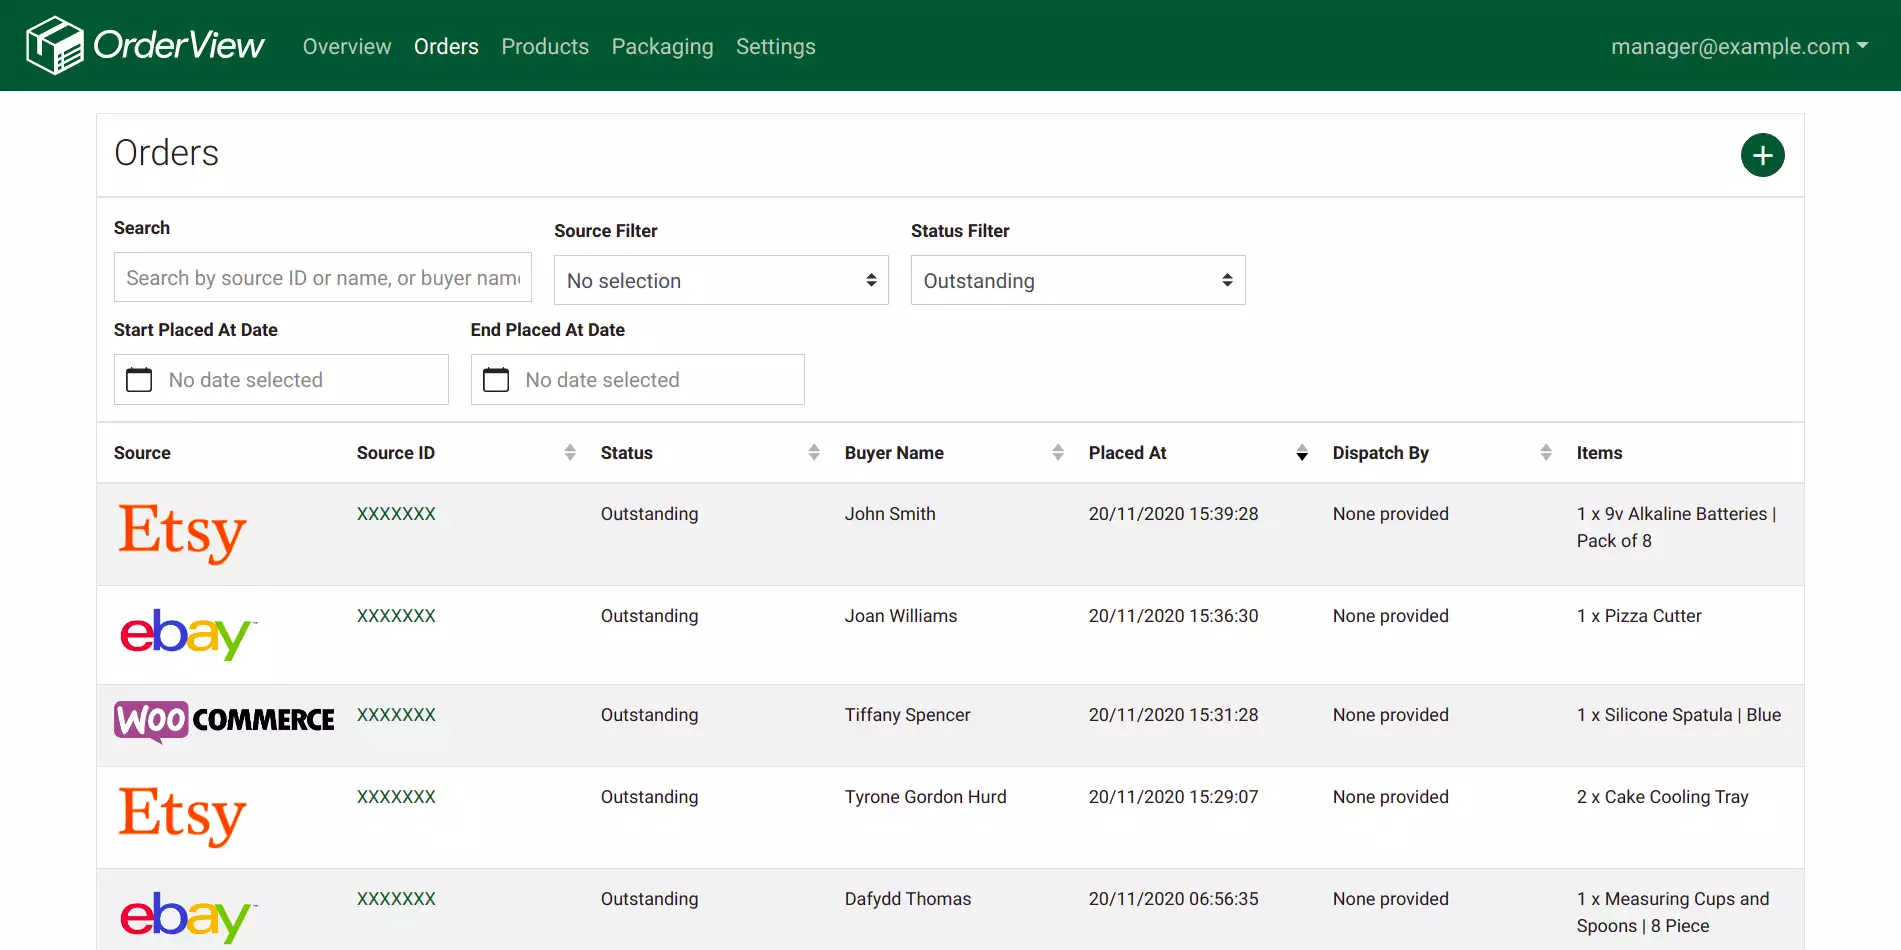Open the Products page

545,47
